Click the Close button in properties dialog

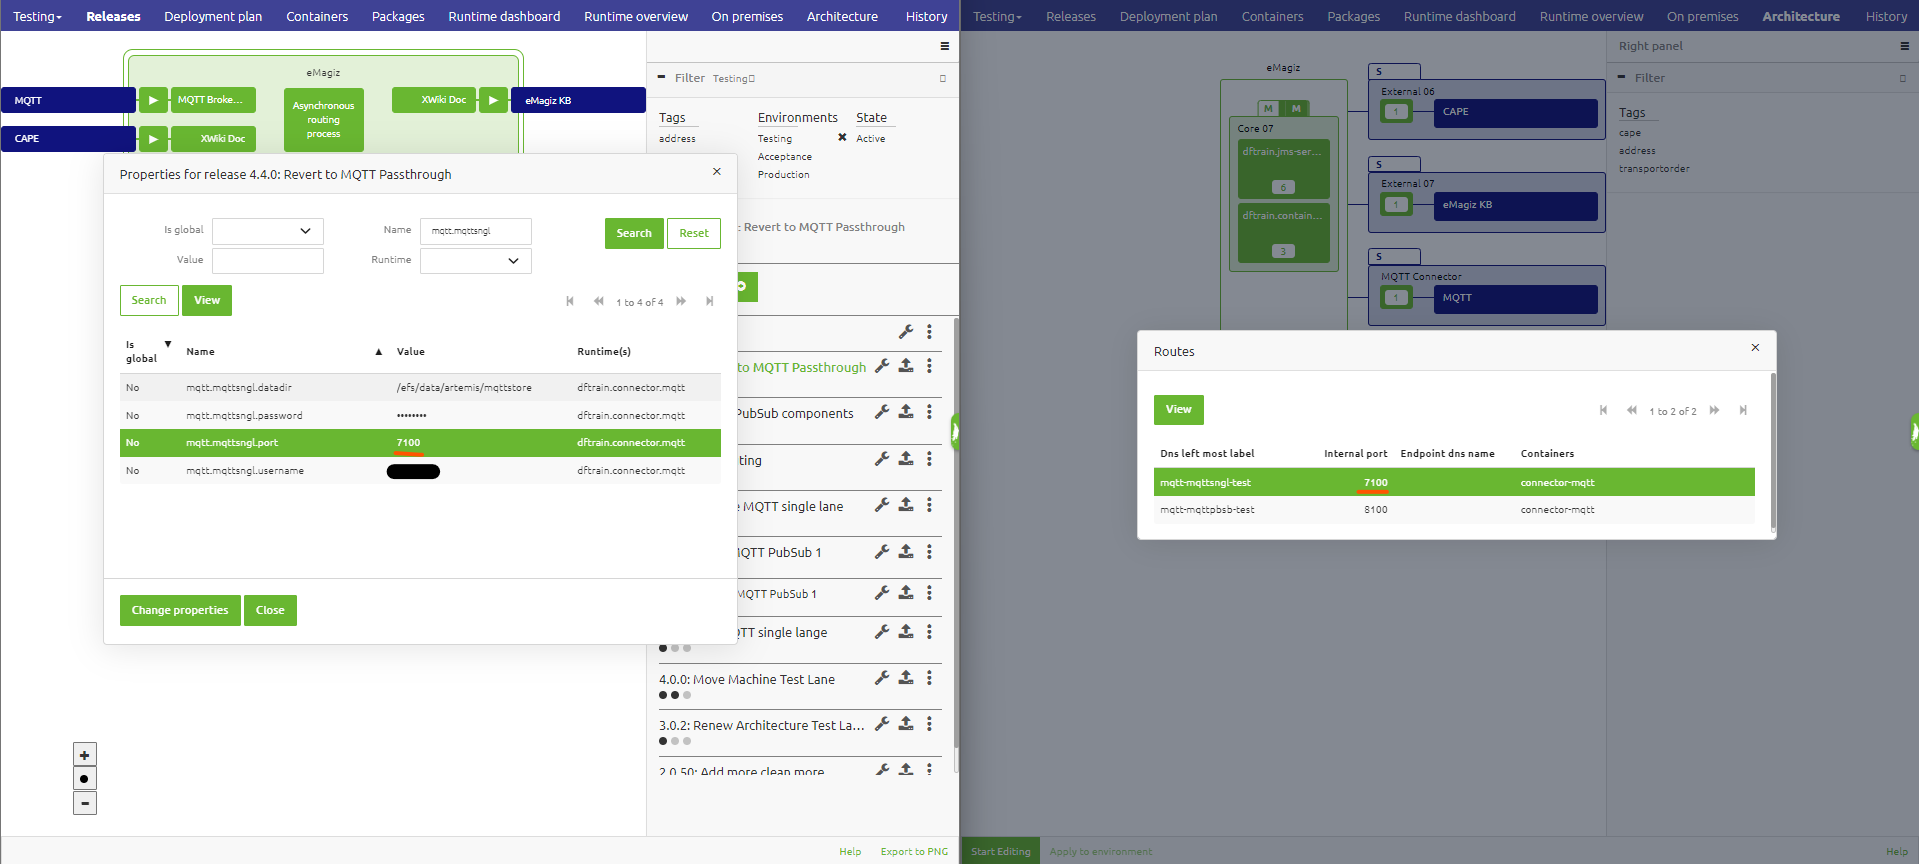[x=270, y=610]
